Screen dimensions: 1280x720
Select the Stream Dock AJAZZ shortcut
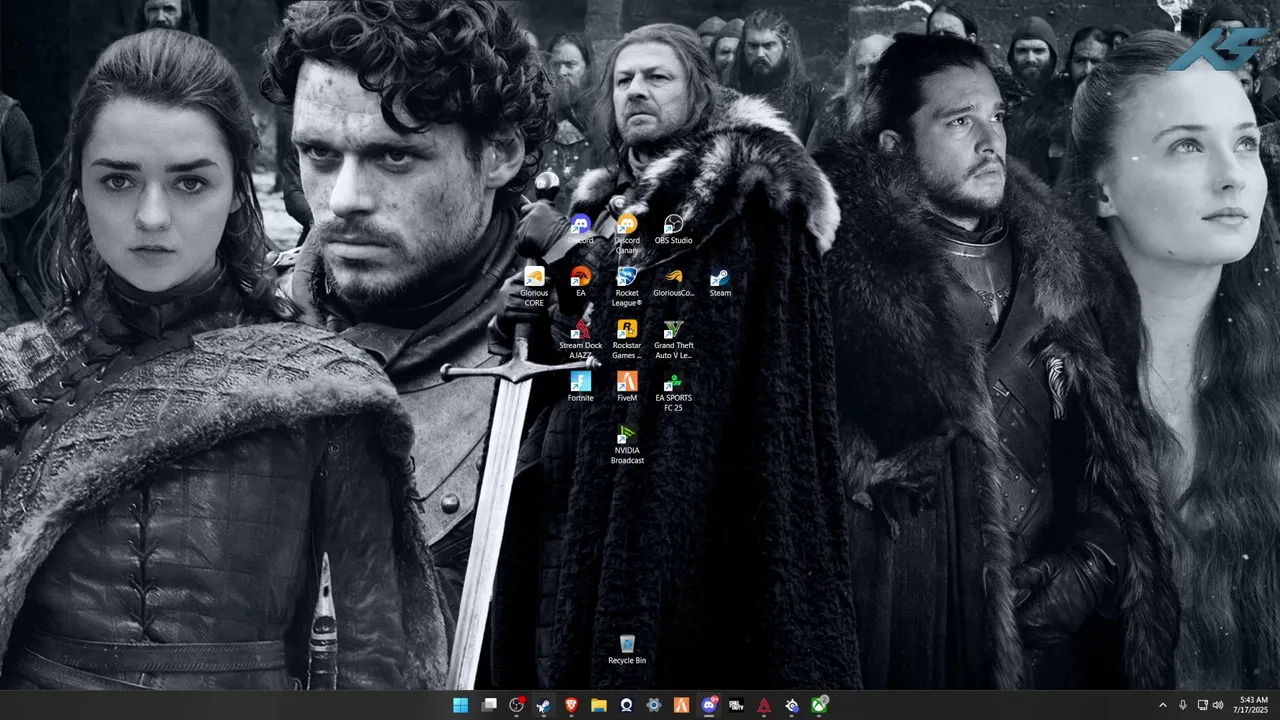click(581, 339)
